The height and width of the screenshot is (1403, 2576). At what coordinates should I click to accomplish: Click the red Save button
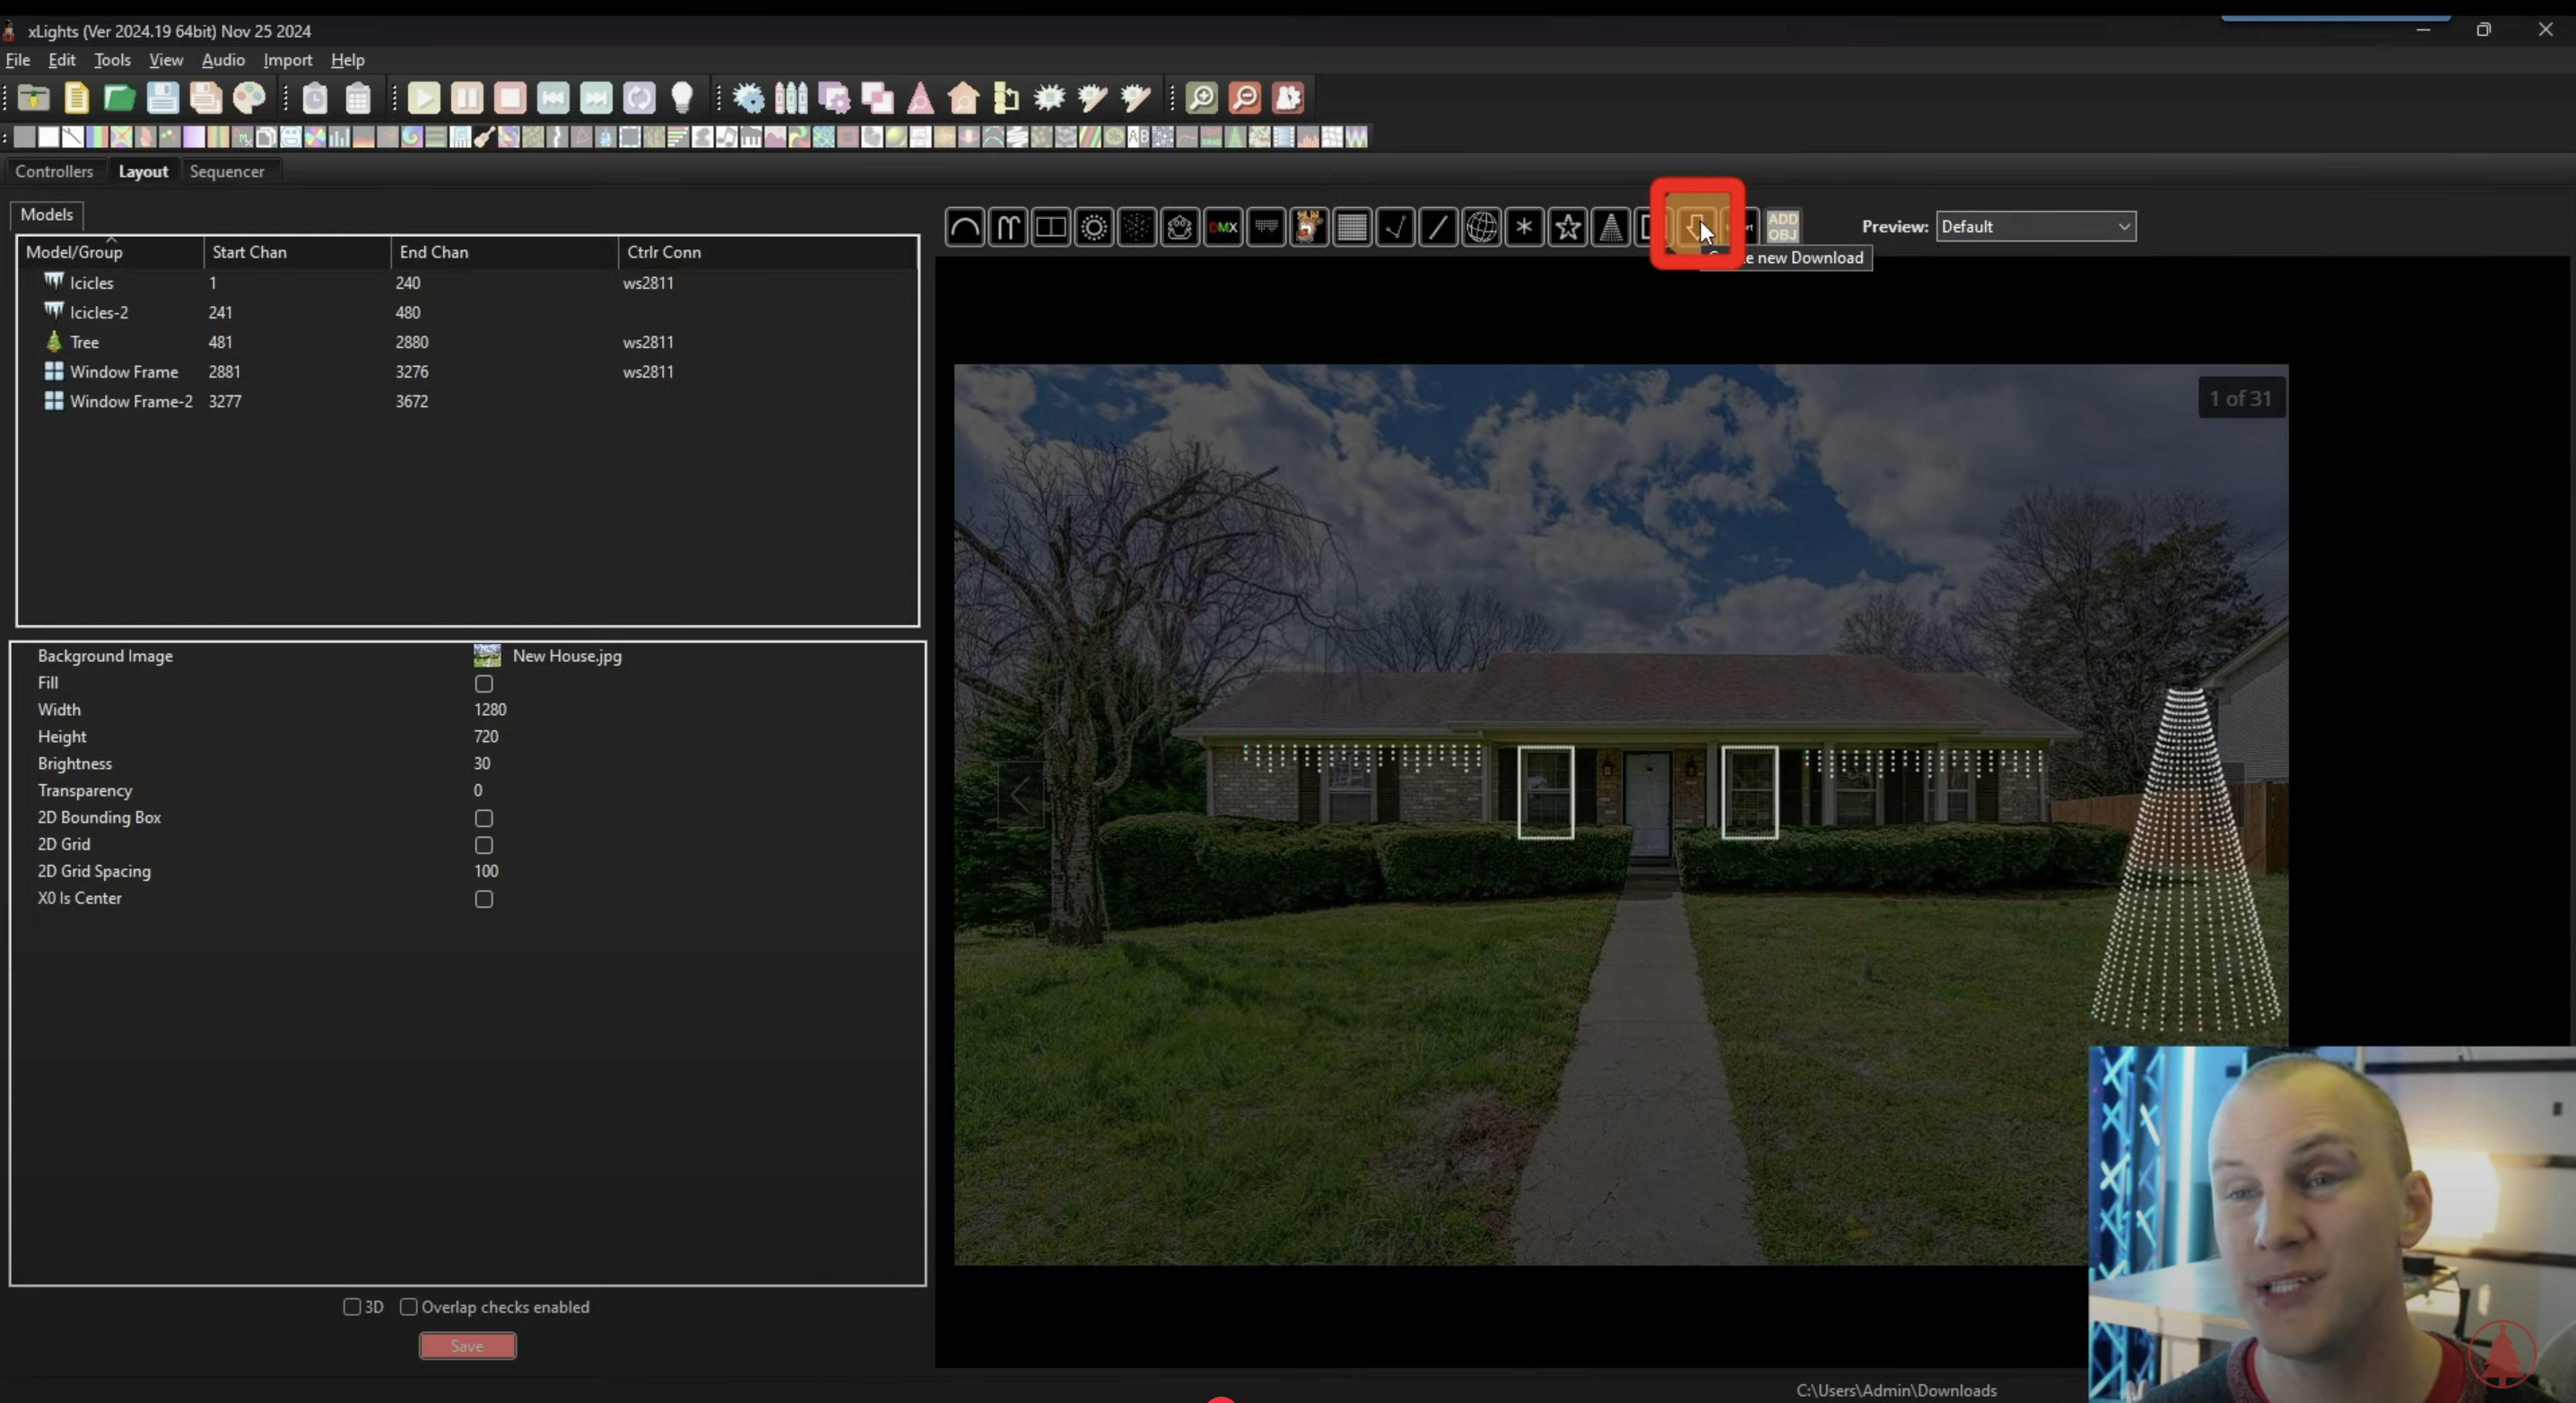point(467,1346)
